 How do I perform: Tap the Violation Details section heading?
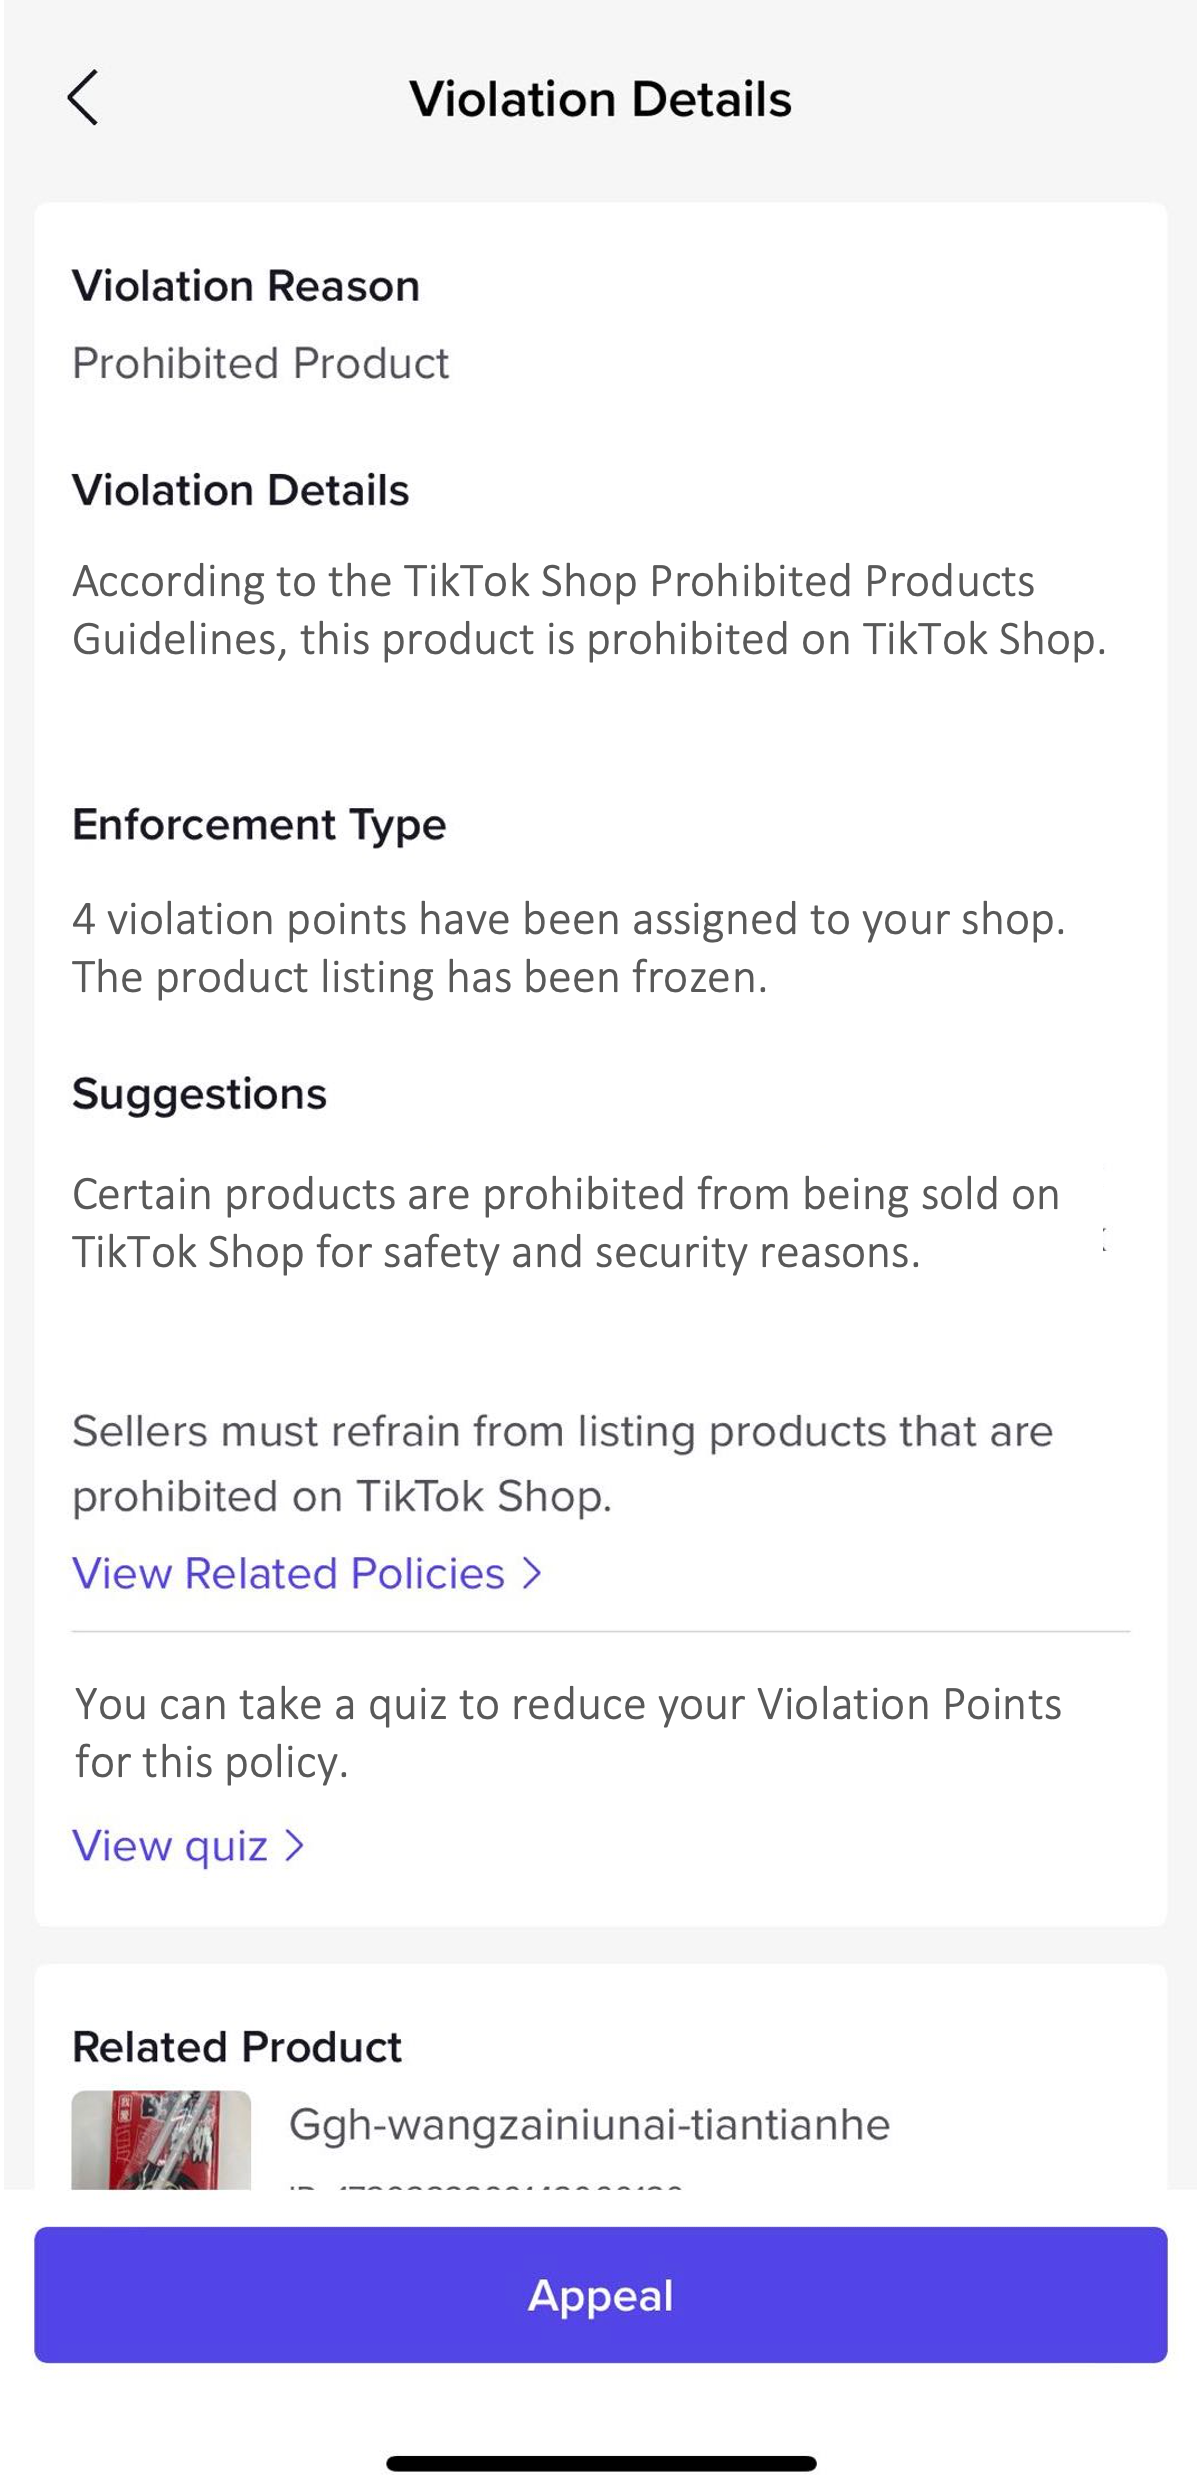coord(241,491)
